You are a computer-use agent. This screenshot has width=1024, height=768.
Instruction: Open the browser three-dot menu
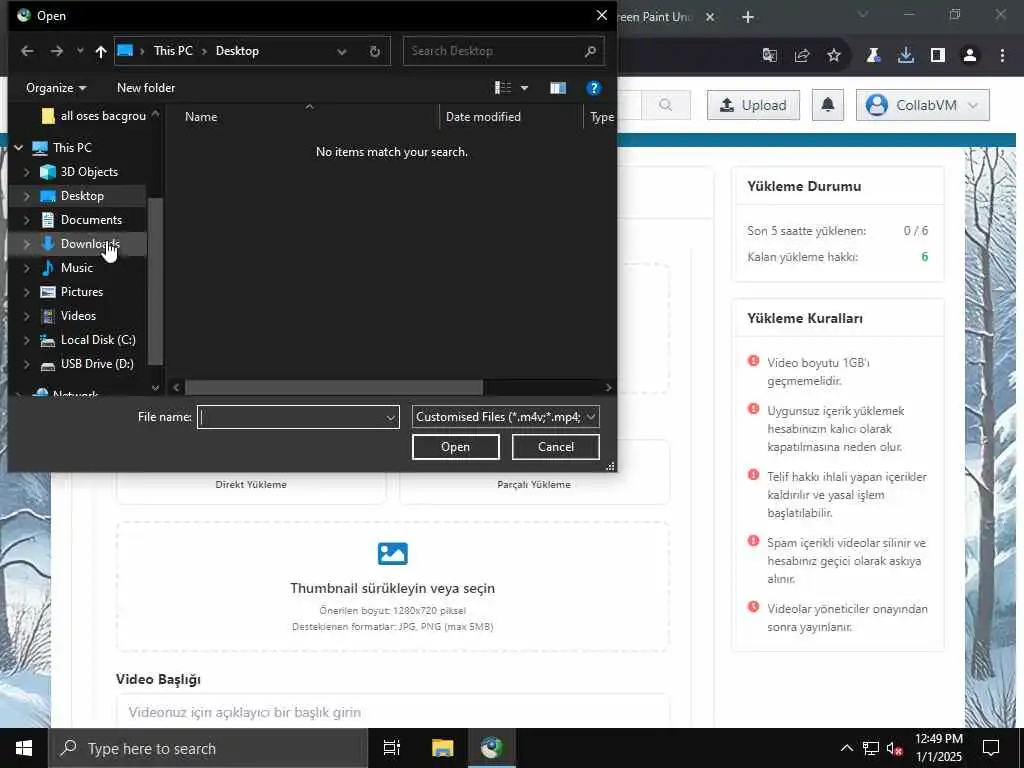click(1002, 56)
